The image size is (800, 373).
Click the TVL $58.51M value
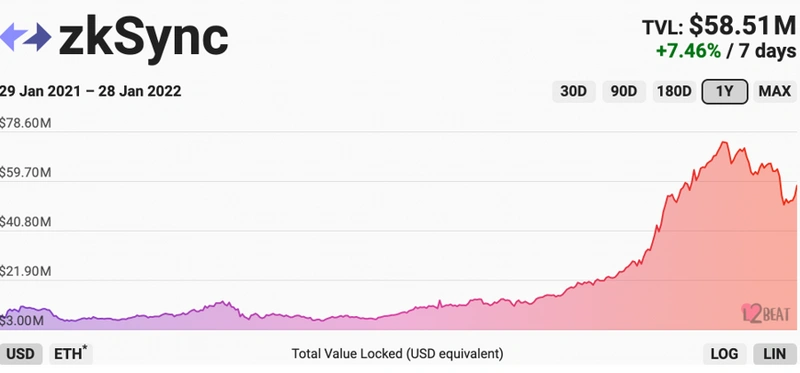click(x=742, y=26)
